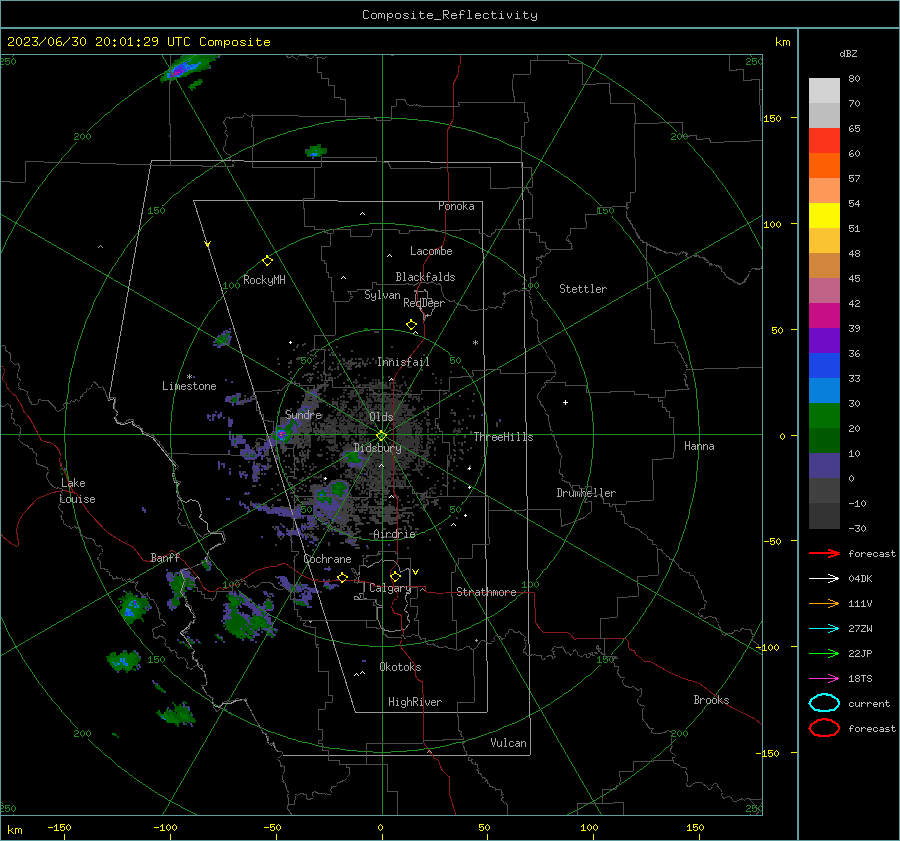The height and width of the screenshot is (841, 900).
Task: Click the Drumheller label
Action: pyautogui.click(x=586, y=493)
